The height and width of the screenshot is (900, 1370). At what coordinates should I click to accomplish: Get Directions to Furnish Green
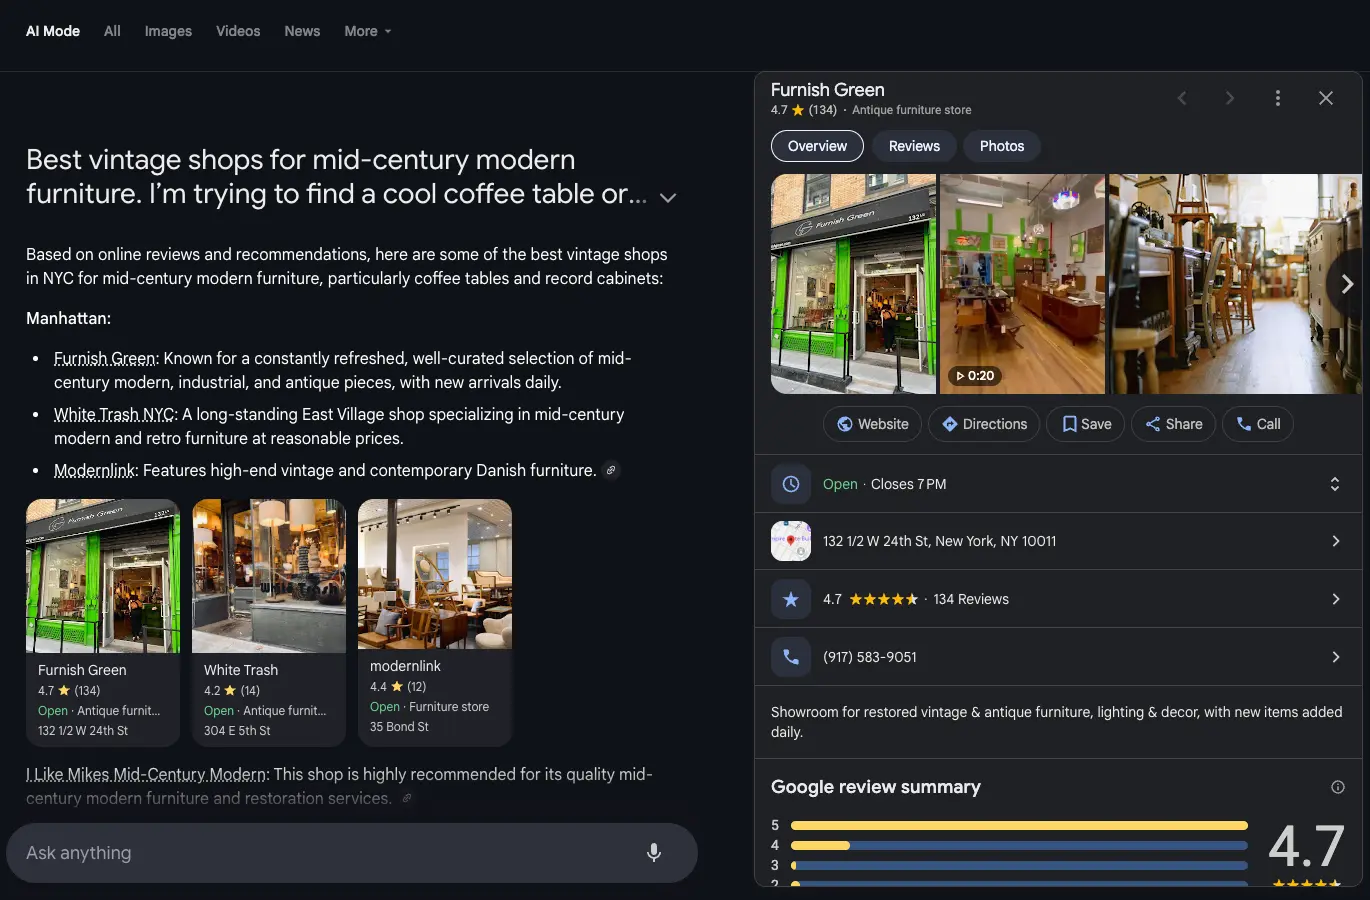pos(985,424)
